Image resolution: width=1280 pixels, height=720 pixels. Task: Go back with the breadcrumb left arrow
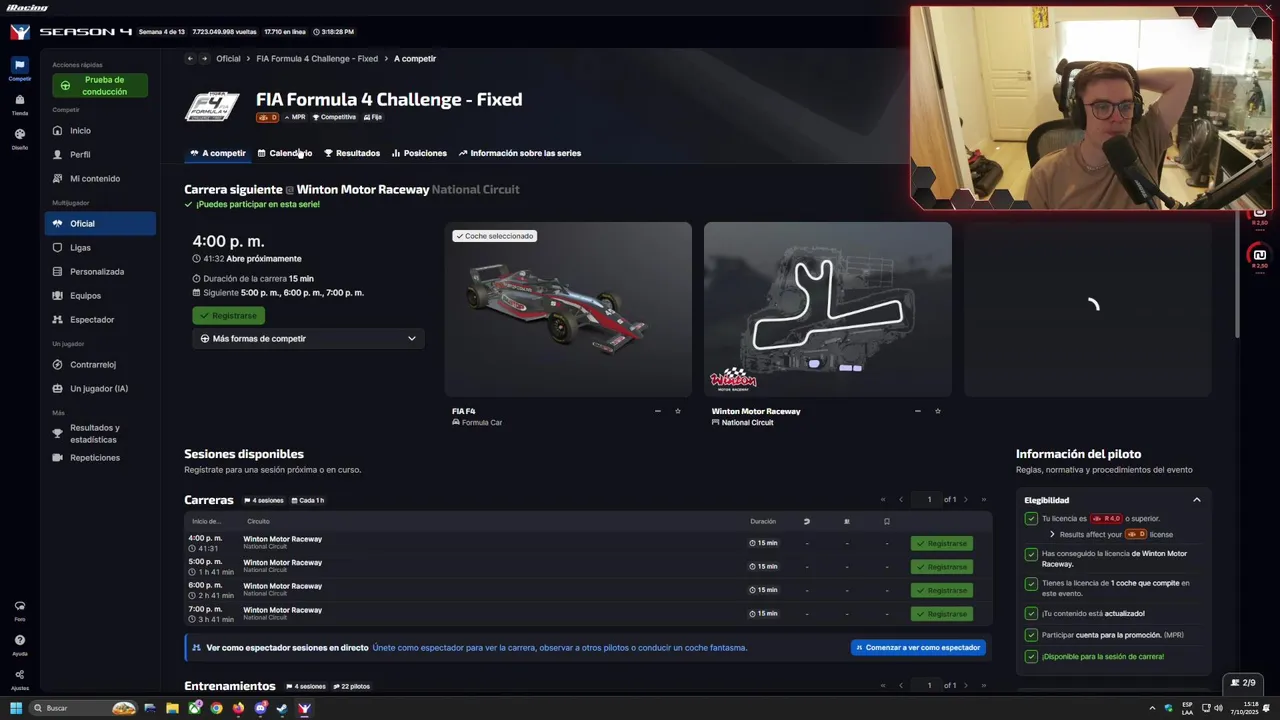tap(190, 58)
